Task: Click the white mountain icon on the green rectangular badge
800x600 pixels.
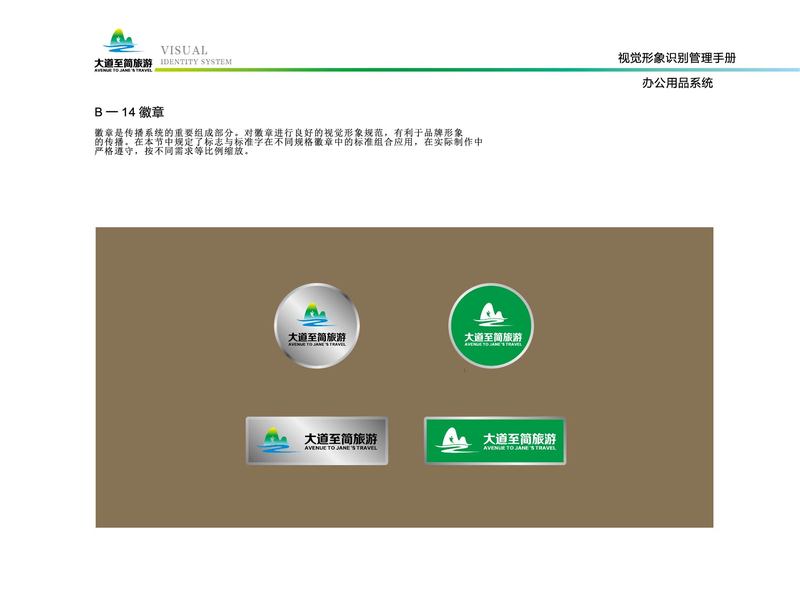Action: point(456,440)
